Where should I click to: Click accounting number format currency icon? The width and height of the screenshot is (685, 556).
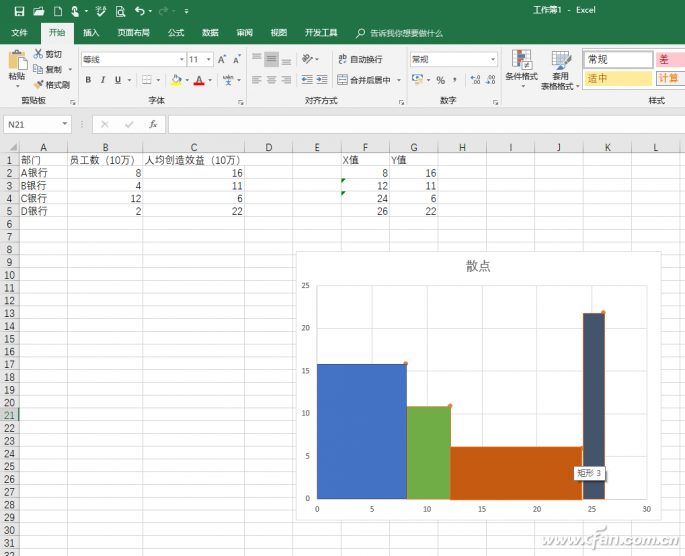click(417, 79)
